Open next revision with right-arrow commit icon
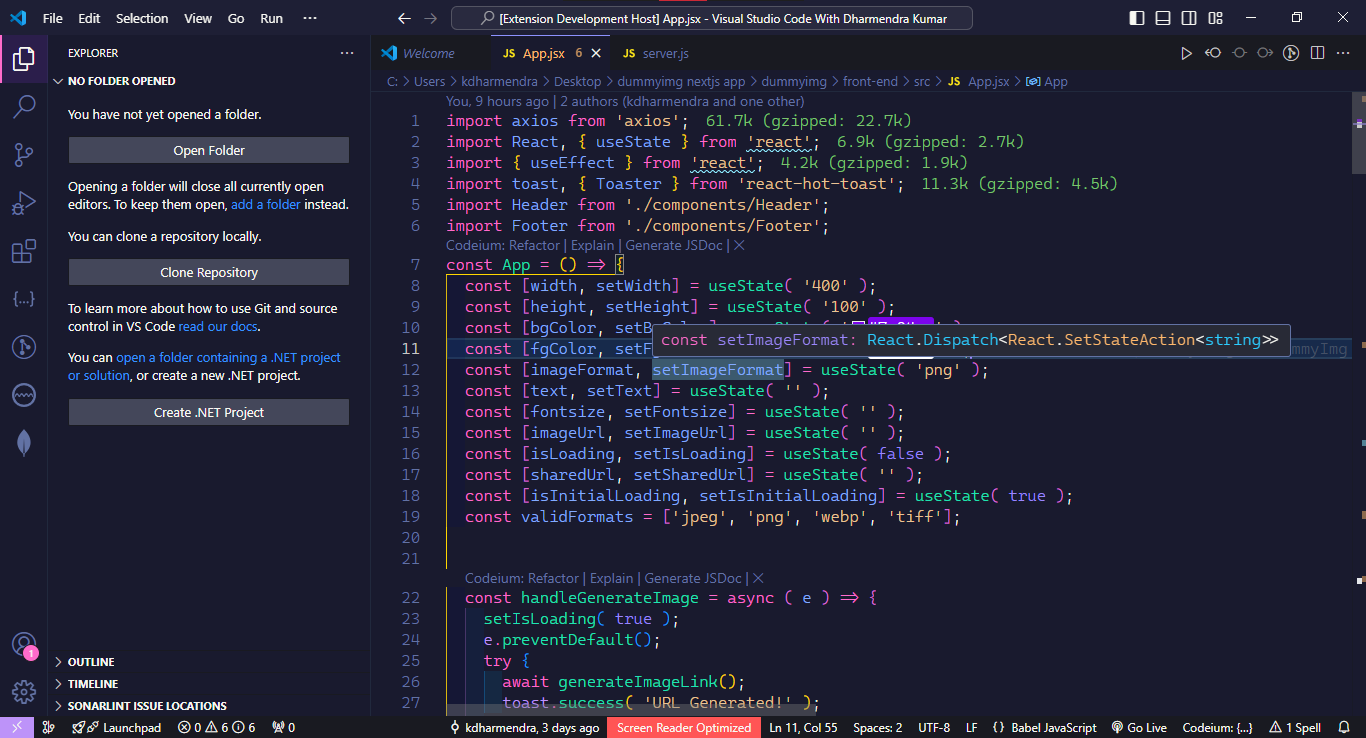 coord(1265,53)
